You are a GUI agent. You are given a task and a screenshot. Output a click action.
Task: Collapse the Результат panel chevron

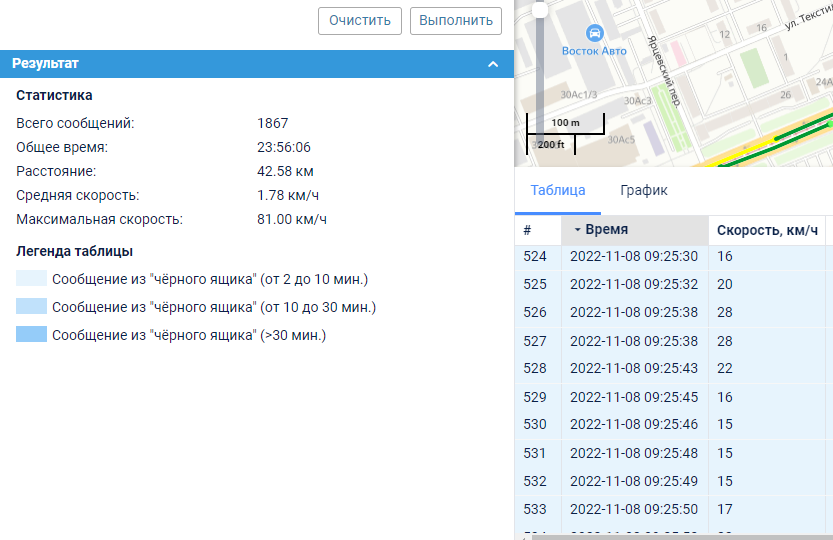(x=492, y=64)
